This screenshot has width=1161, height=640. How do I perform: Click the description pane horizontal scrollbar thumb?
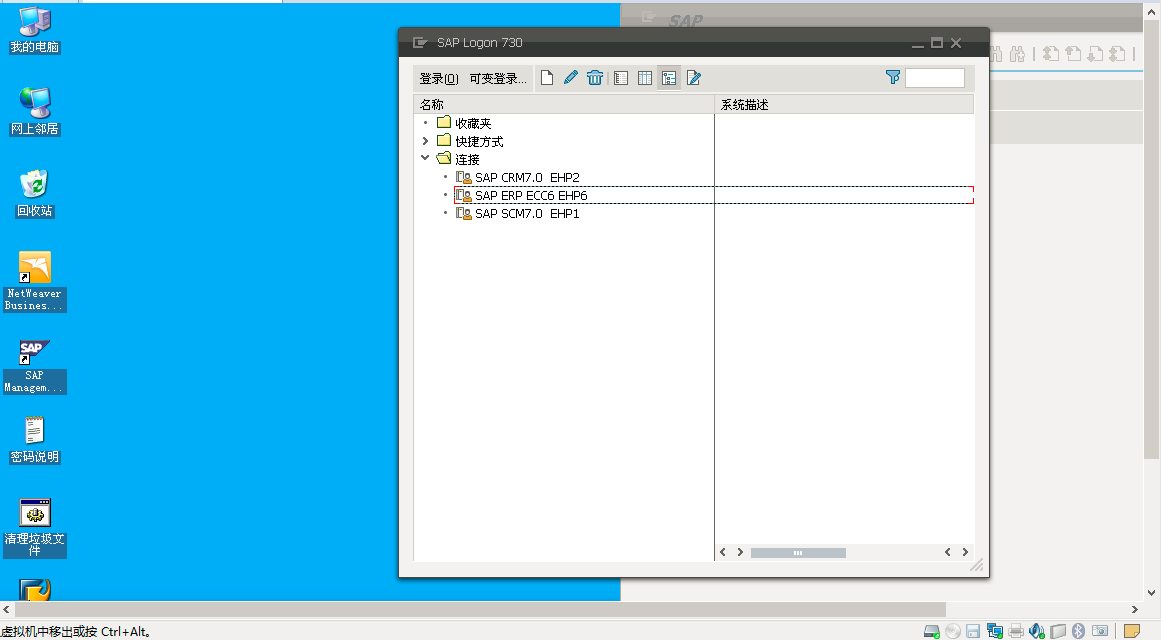pos(798,553)
